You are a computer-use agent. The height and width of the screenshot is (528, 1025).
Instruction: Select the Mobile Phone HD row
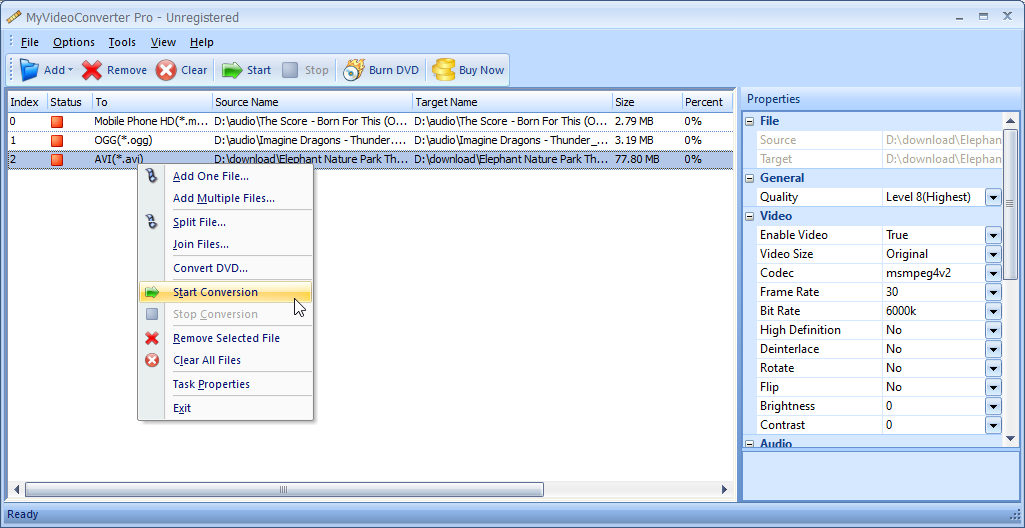(x=370, y=122)
